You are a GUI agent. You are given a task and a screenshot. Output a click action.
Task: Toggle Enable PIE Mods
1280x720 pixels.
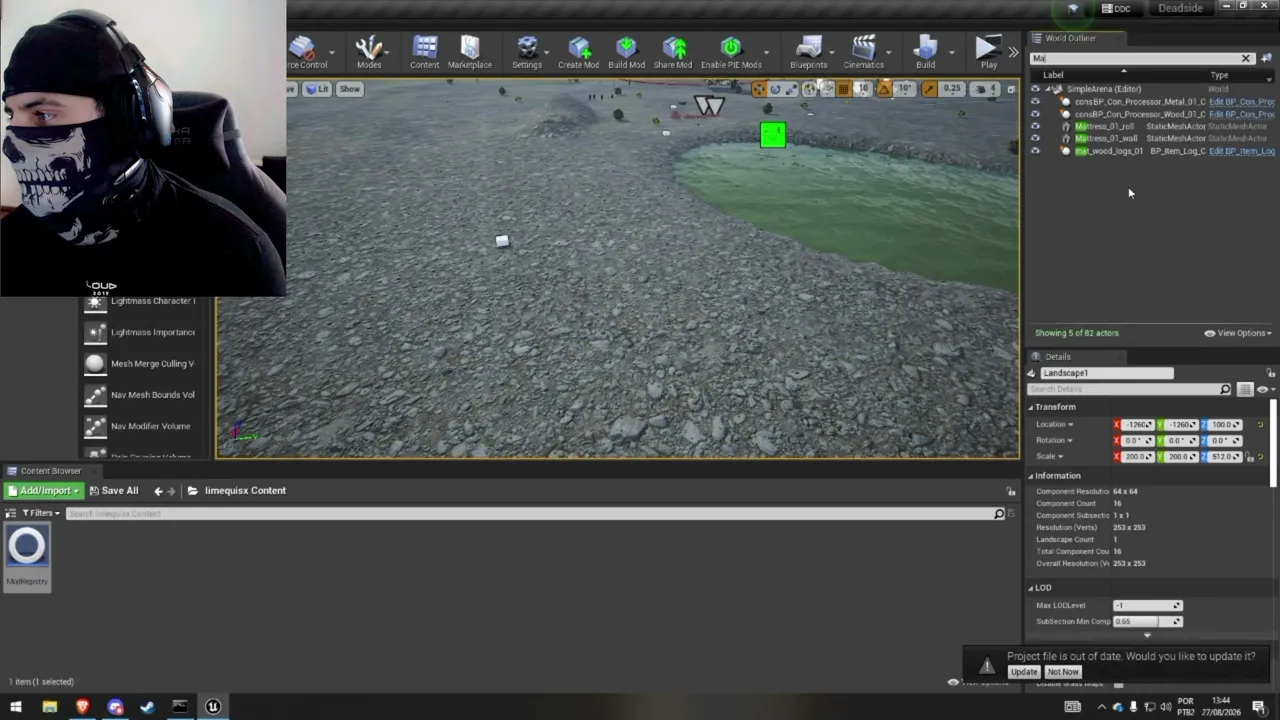731,52
